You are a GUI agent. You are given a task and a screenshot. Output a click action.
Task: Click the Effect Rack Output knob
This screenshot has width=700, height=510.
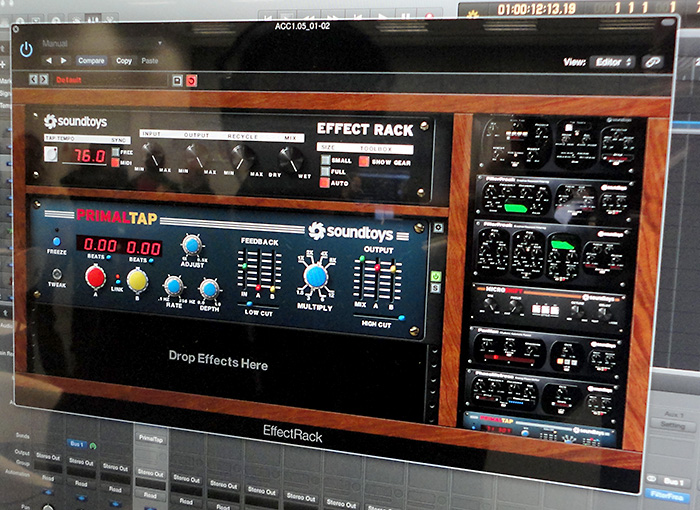coord(197,156)
